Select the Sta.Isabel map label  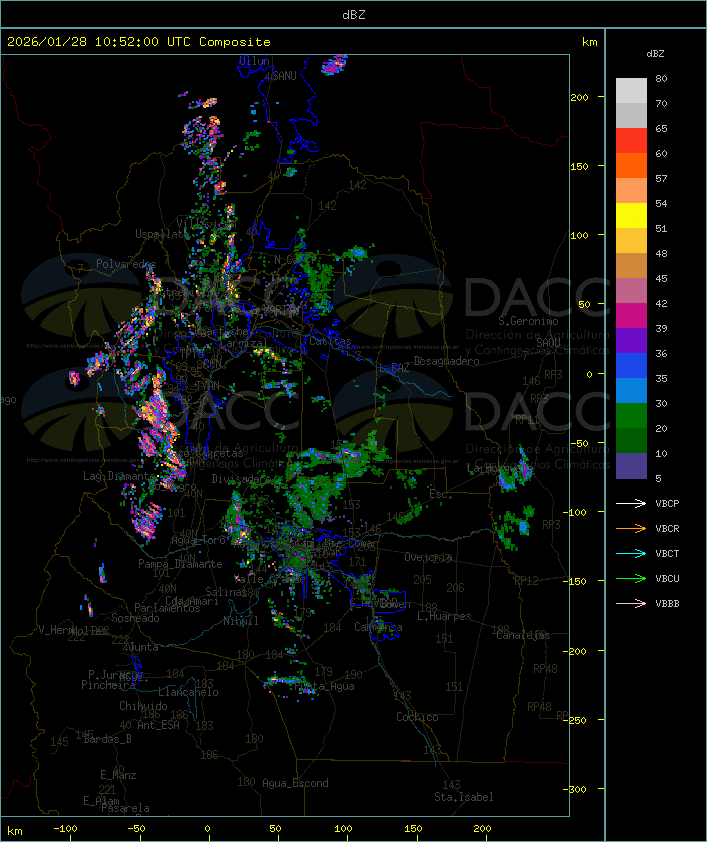click(463, 797)
